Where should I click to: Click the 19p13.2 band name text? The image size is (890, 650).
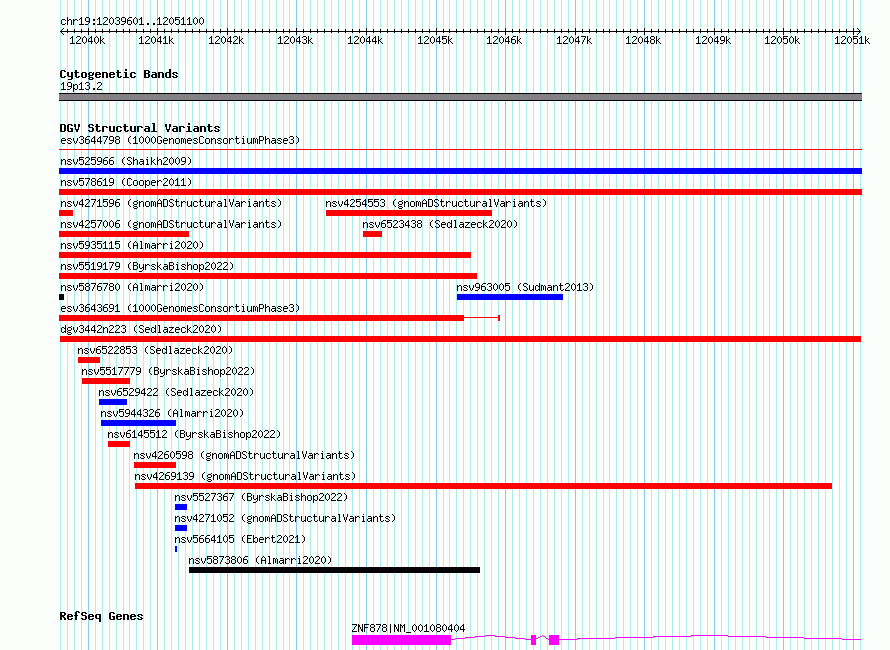pos(81,86)
